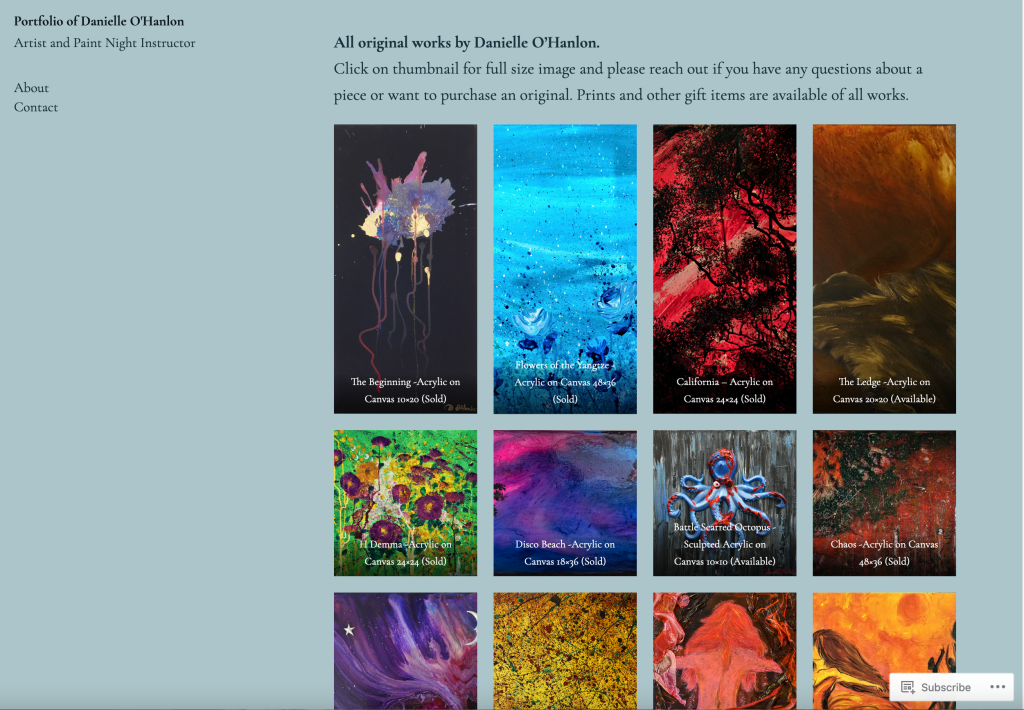Viewport: 1024px width, 710px height.
Task: Open the three-dots more options menu
Action: coord(997,686)
